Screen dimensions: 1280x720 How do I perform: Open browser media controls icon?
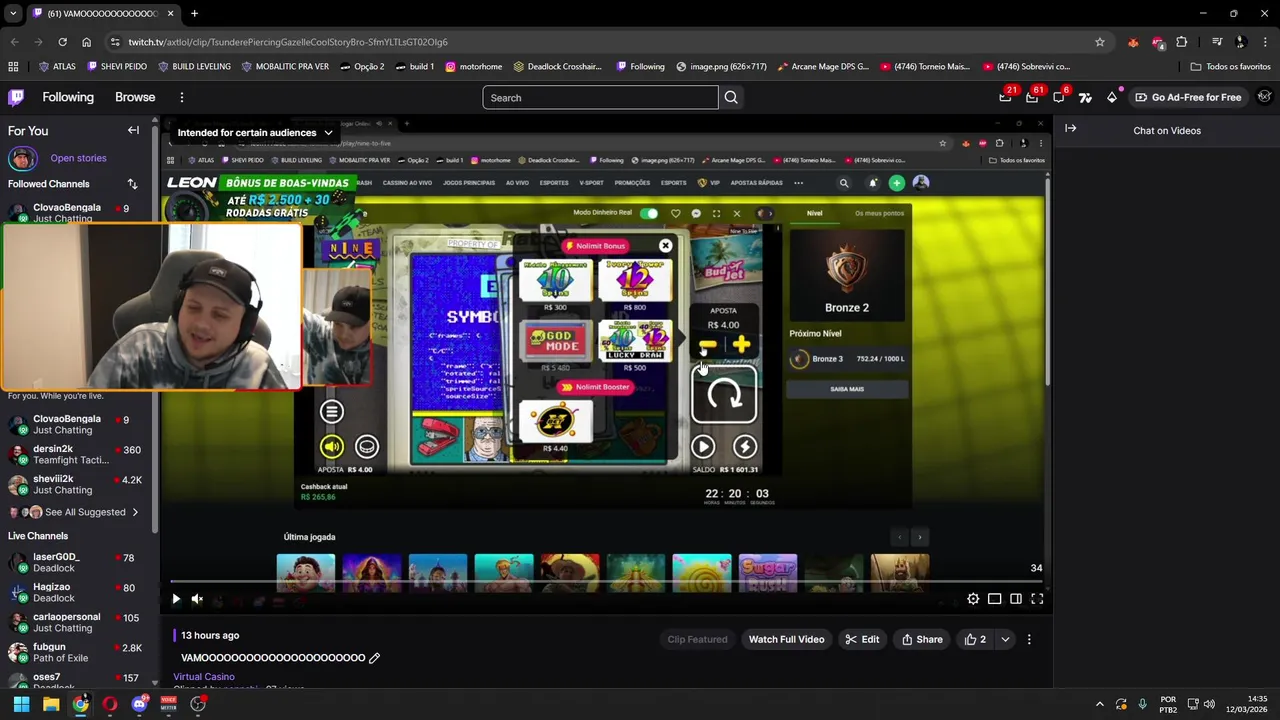tap(1217, 42)
